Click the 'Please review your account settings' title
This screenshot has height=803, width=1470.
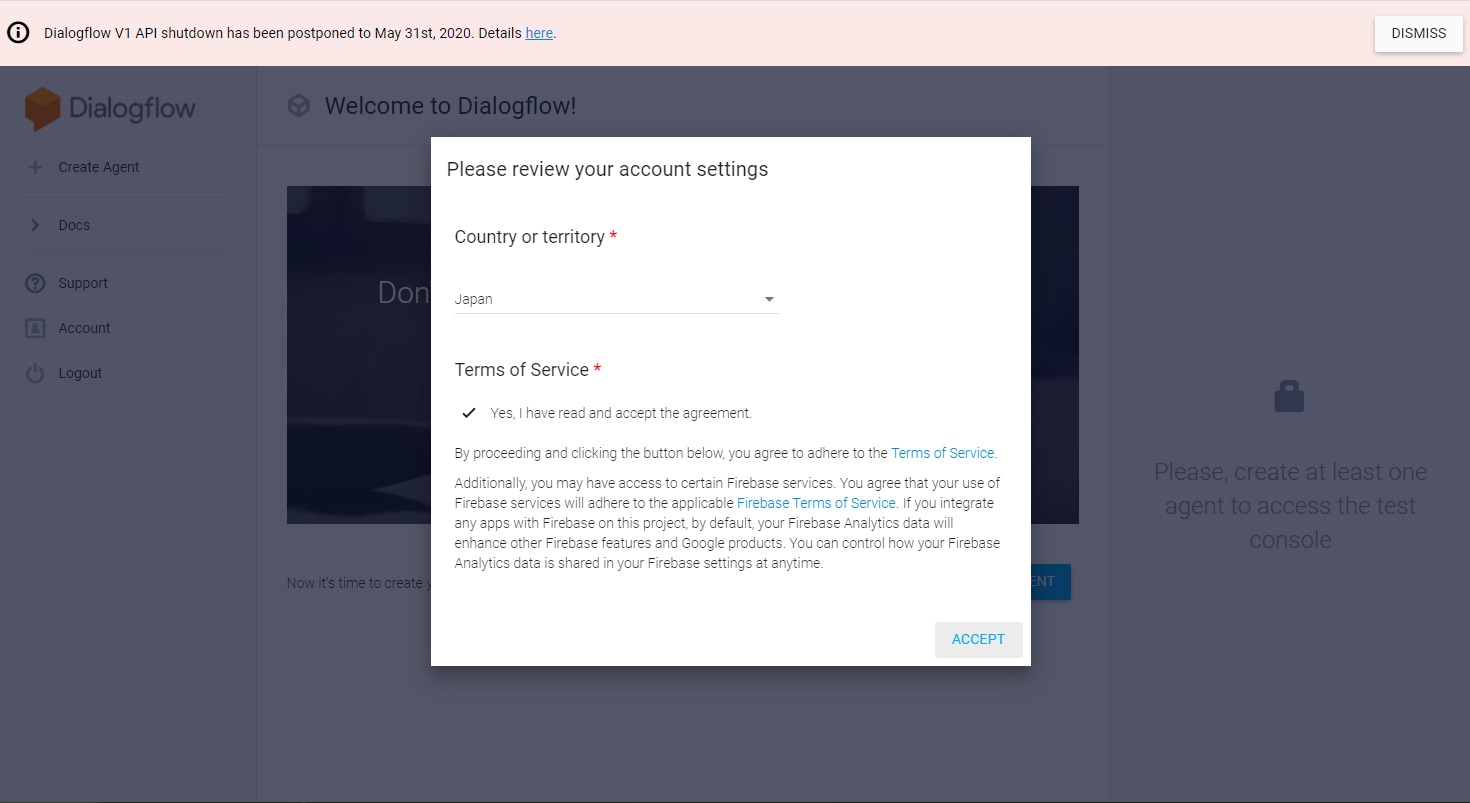pos(607,169)
